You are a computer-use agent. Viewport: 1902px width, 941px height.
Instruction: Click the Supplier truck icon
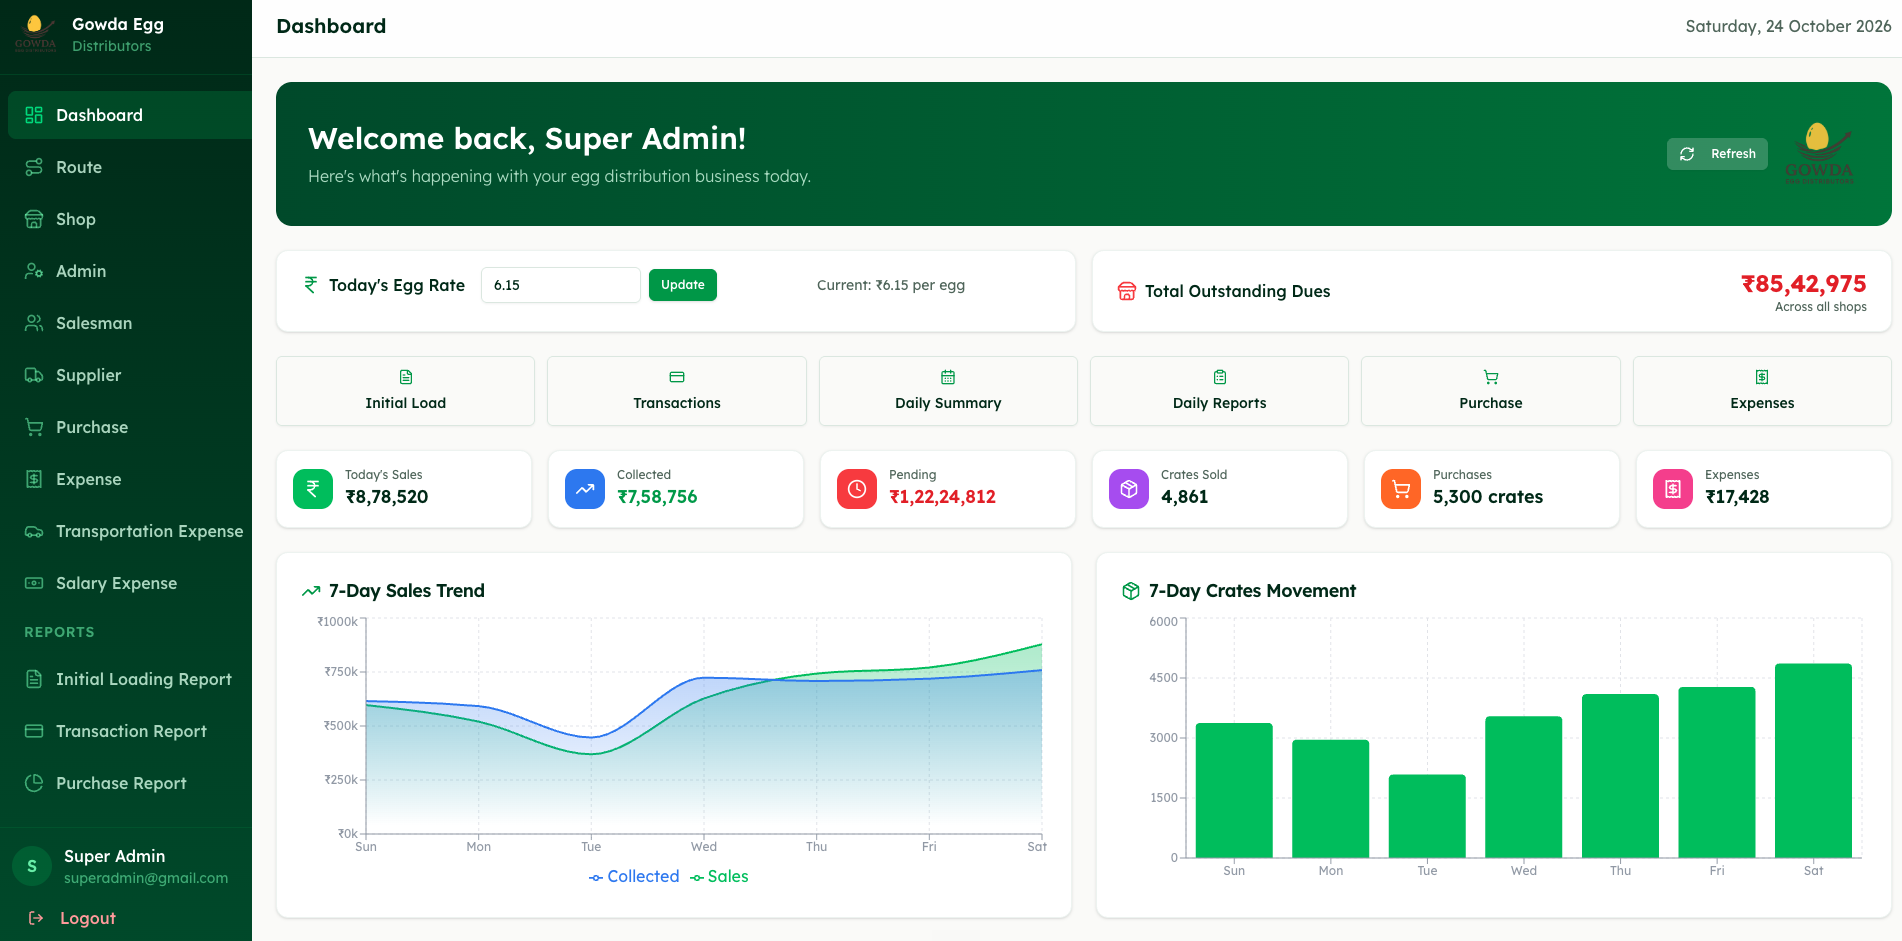coord(34,375)
